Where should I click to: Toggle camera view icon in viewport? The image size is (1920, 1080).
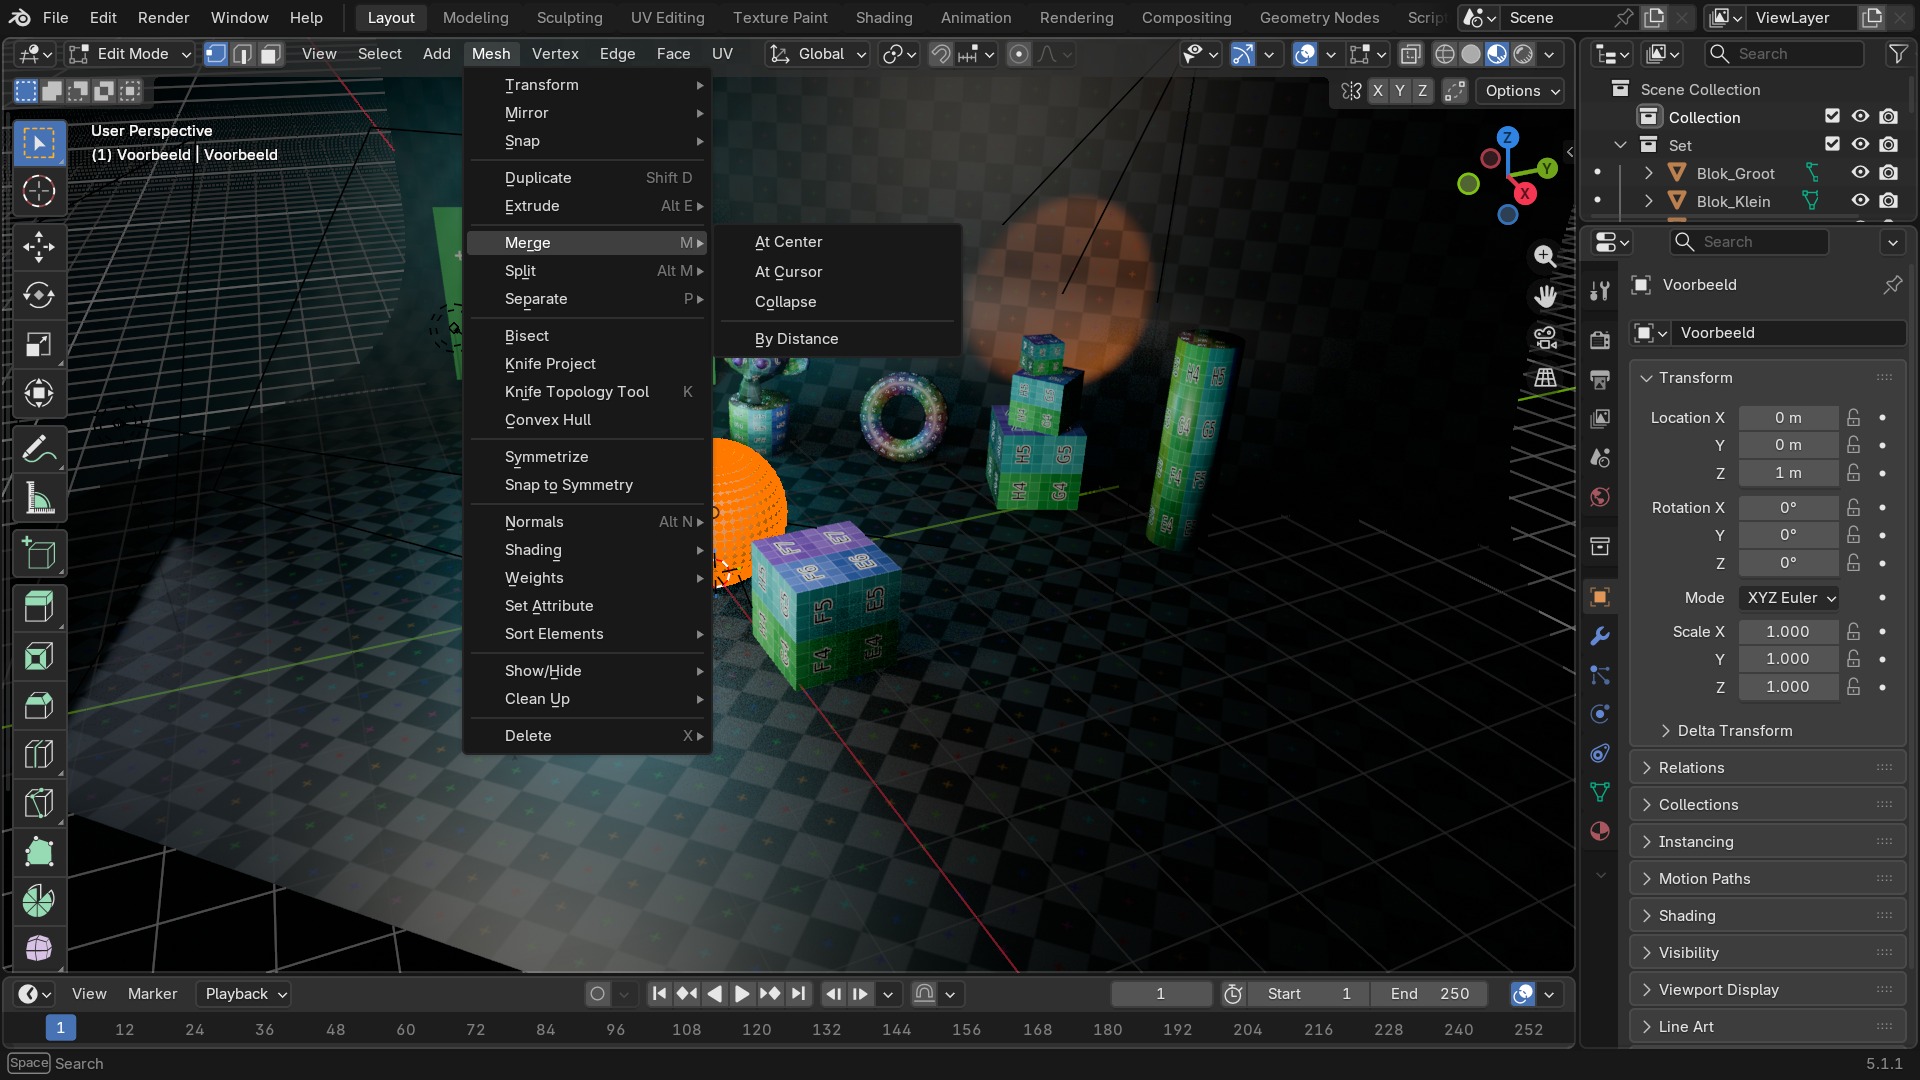point(1545,337)
